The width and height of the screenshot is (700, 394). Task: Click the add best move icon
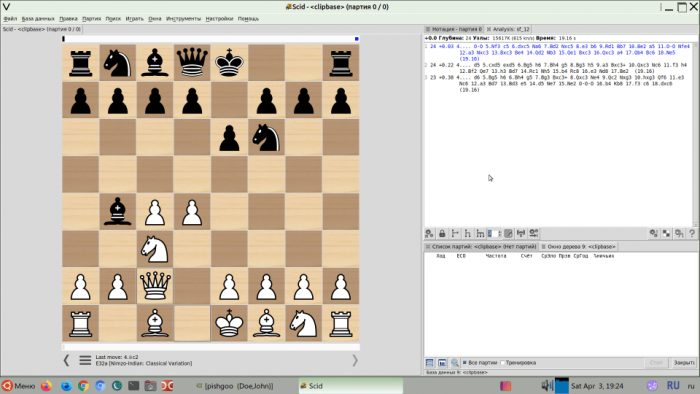pyautogui.click(x=455, y=233)
